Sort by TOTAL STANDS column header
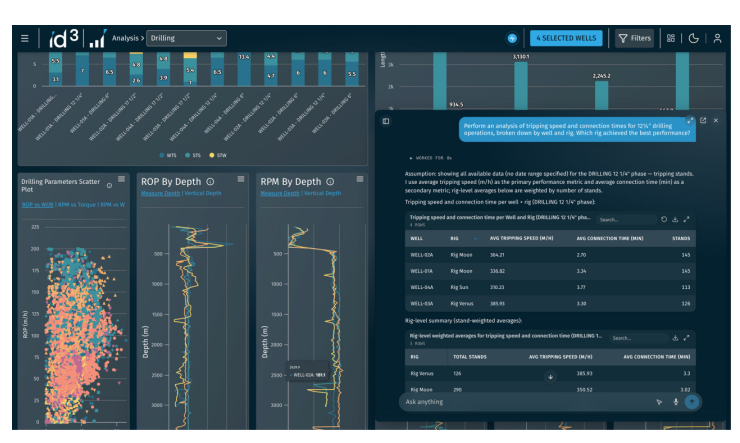Viewport: 740px width, 443px height. 470,357
